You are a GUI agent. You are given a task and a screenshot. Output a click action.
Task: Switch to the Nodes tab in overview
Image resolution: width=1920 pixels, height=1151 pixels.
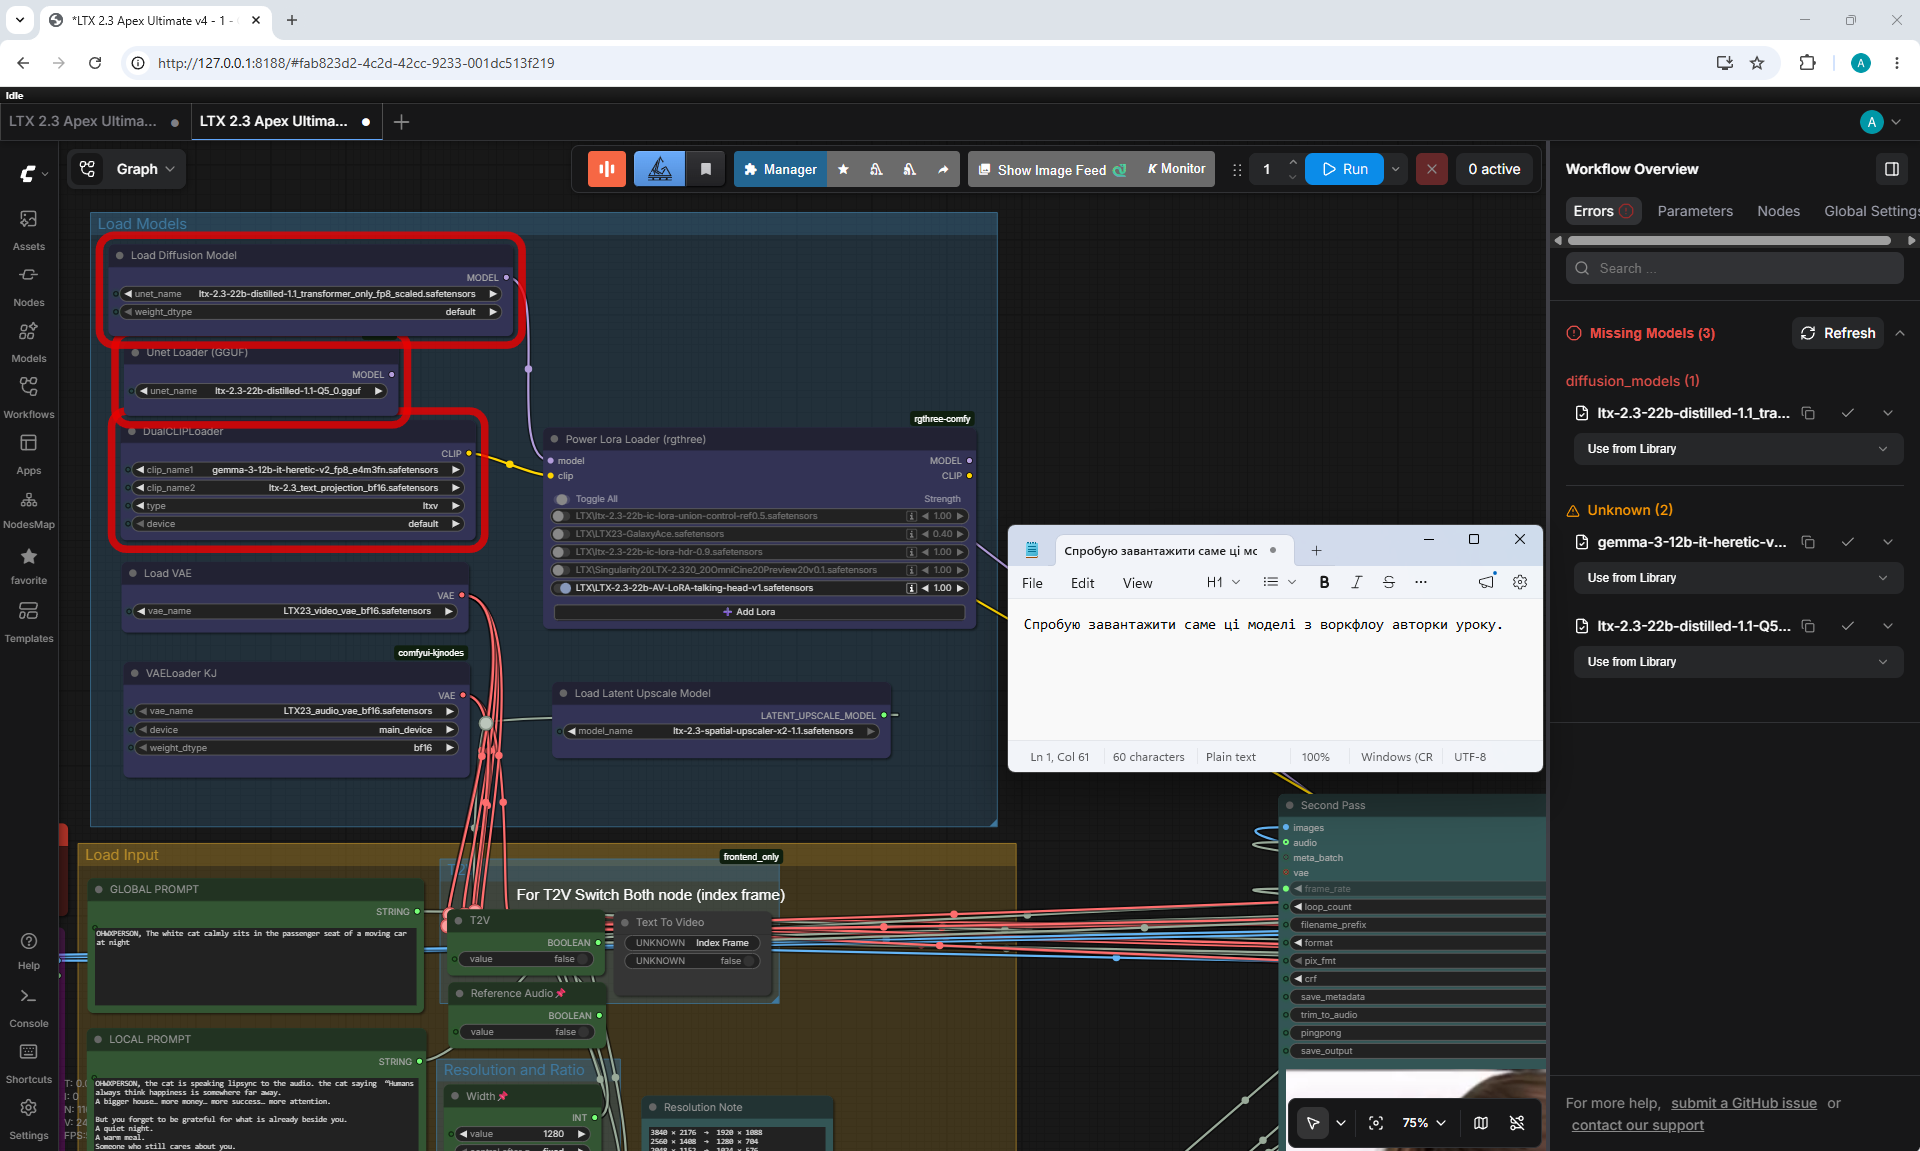coord(1778,211)
